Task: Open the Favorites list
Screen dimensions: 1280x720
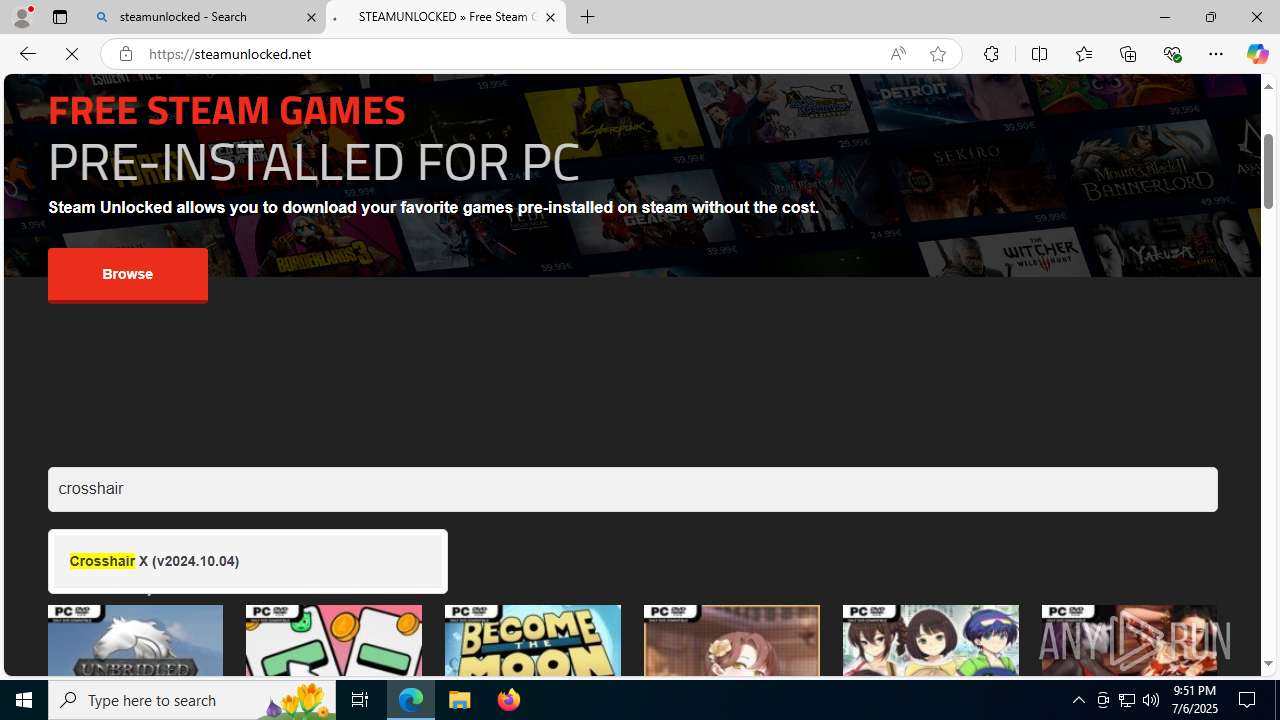Action: point(1083,54)
